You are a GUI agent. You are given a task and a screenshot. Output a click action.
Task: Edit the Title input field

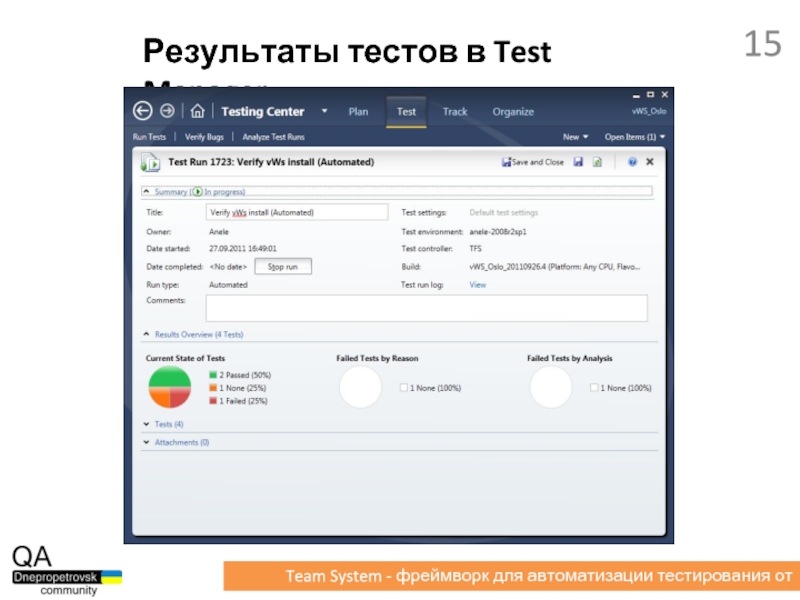click(297, 212)
